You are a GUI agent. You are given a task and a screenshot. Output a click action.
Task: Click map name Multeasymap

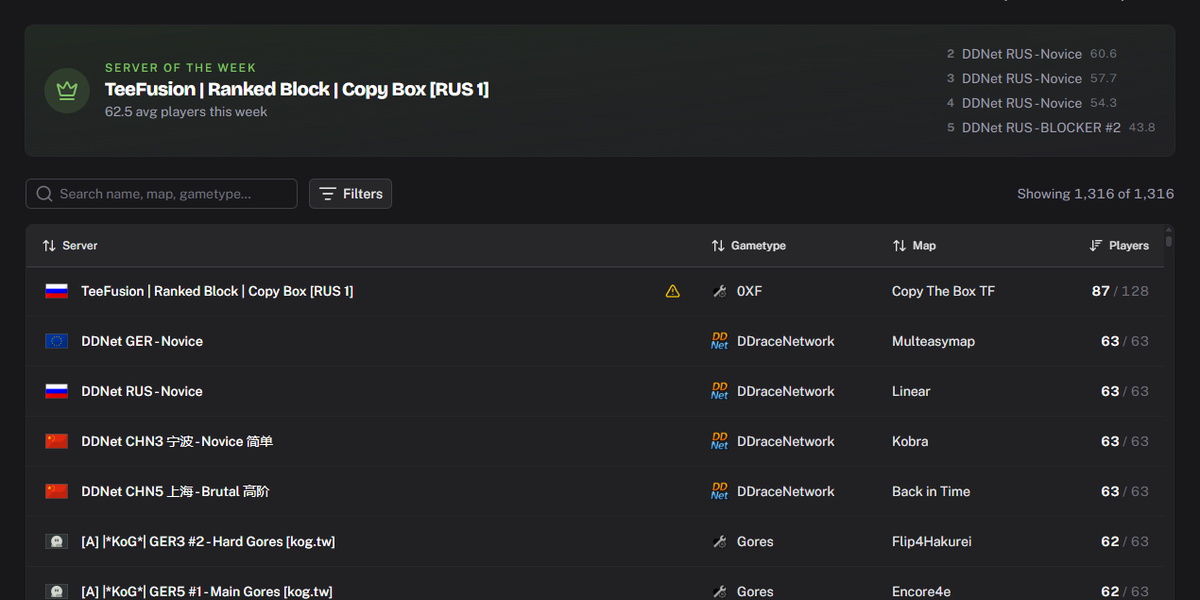[933, 341]
